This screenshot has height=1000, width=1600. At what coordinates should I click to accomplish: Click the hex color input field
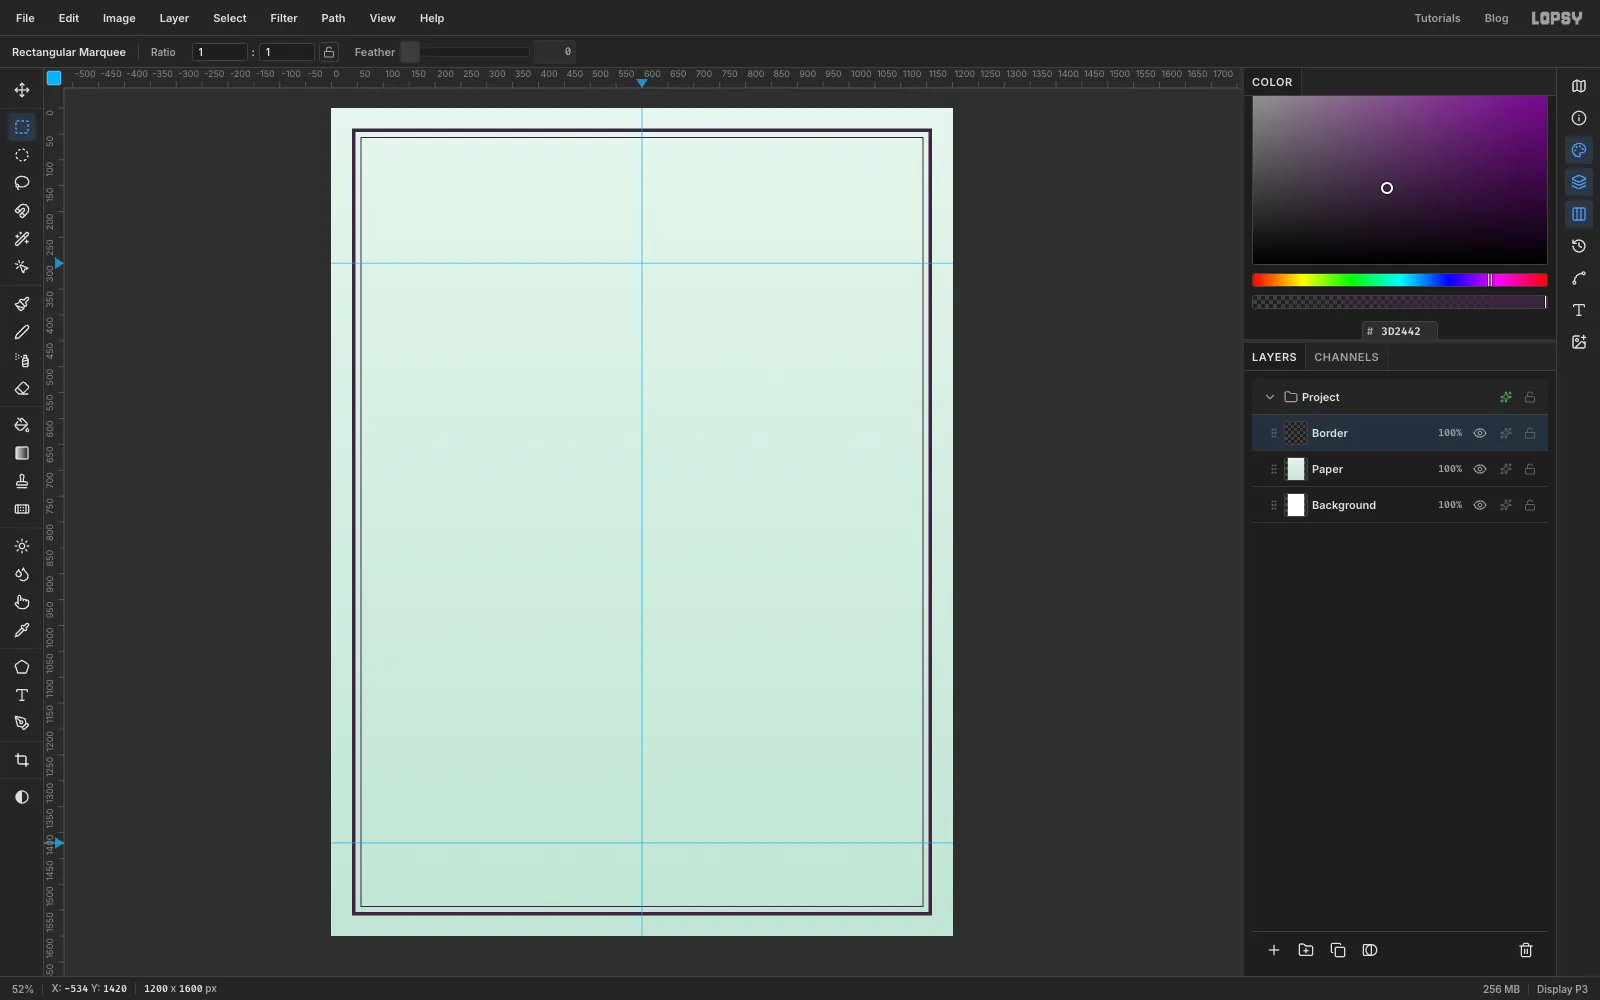point(1400,331)
